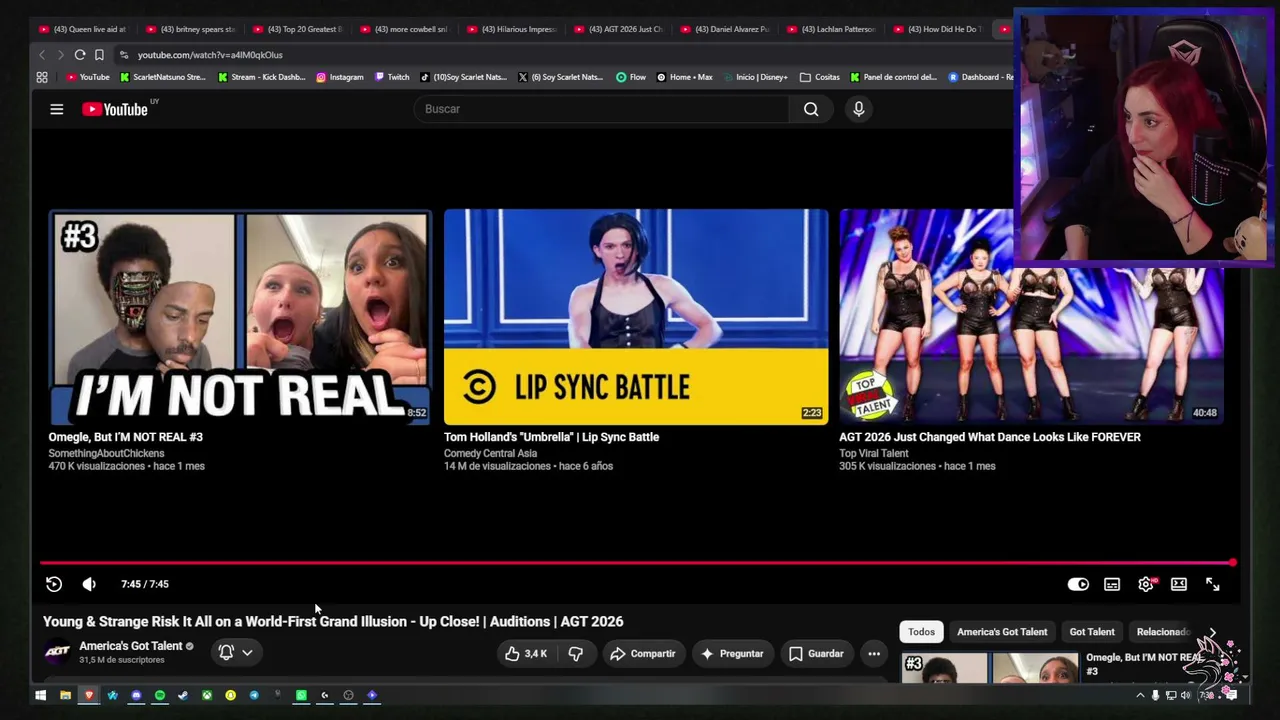Open the Inicio | Disney+ bookmark

pyautogui.click(x=755, y=77)
